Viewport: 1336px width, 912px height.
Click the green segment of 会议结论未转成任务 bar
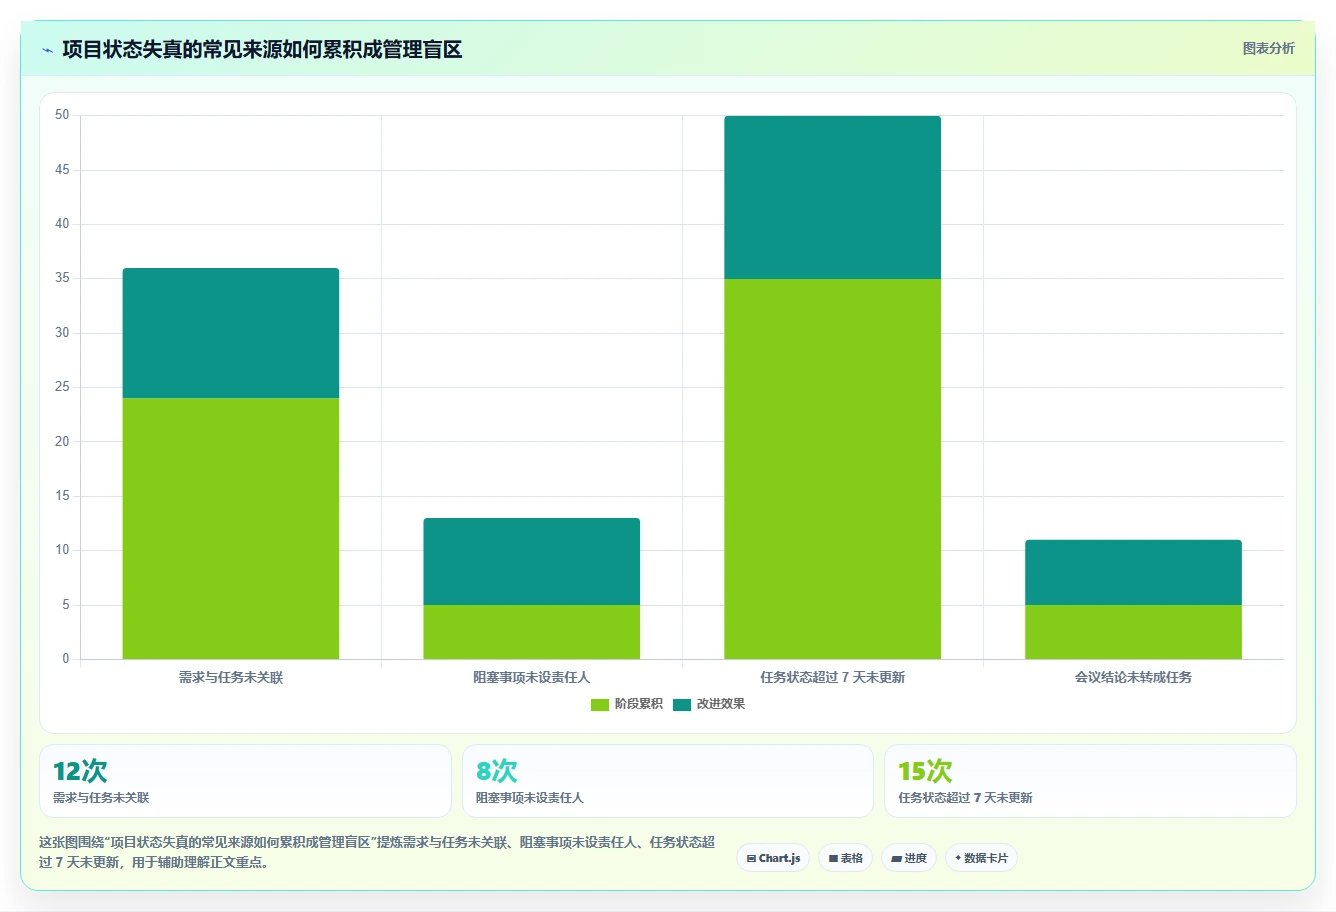point(1134,632)
